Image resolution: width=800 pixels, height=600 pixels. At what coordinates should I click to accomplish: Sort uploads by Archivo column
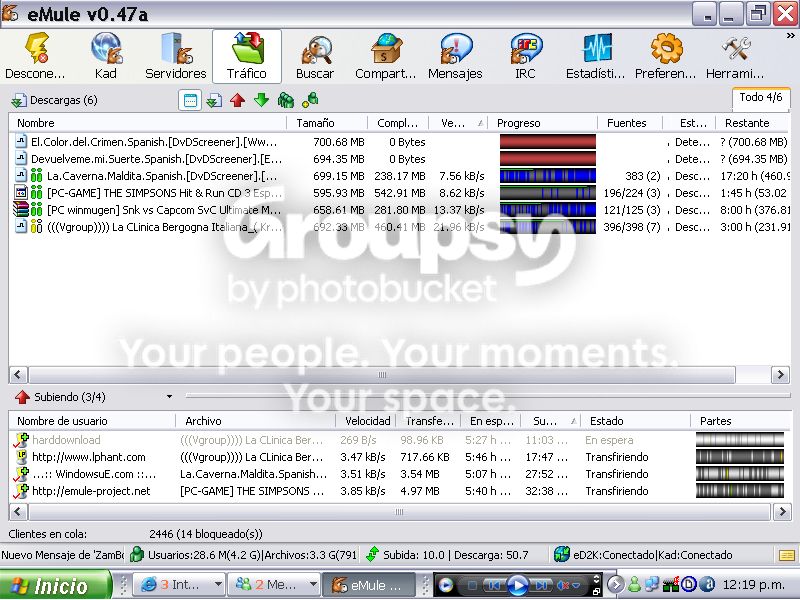256,421
